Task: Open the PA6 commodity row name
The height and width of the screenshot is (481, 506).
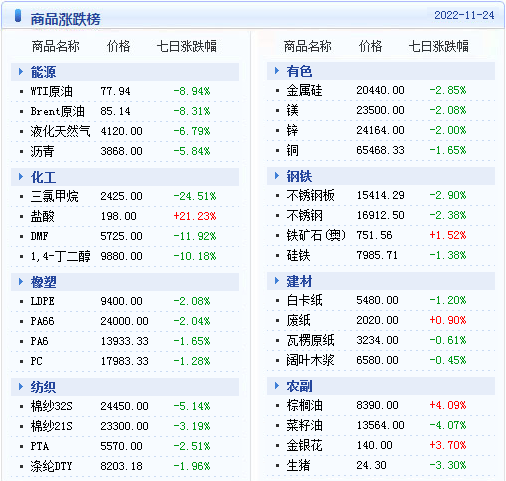Action: 39,341
